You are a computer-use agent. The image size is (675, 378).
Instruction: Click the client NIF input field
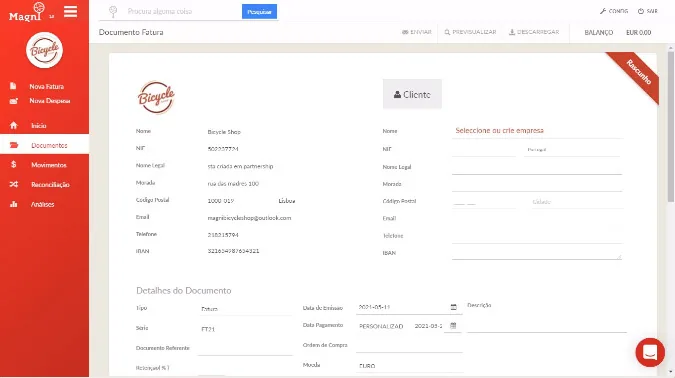coord(484,150)
